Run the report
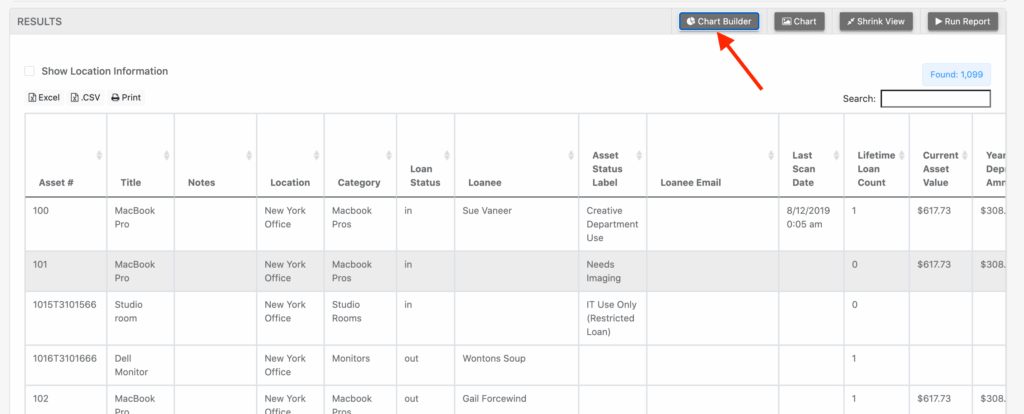 [x=963, y=22]
